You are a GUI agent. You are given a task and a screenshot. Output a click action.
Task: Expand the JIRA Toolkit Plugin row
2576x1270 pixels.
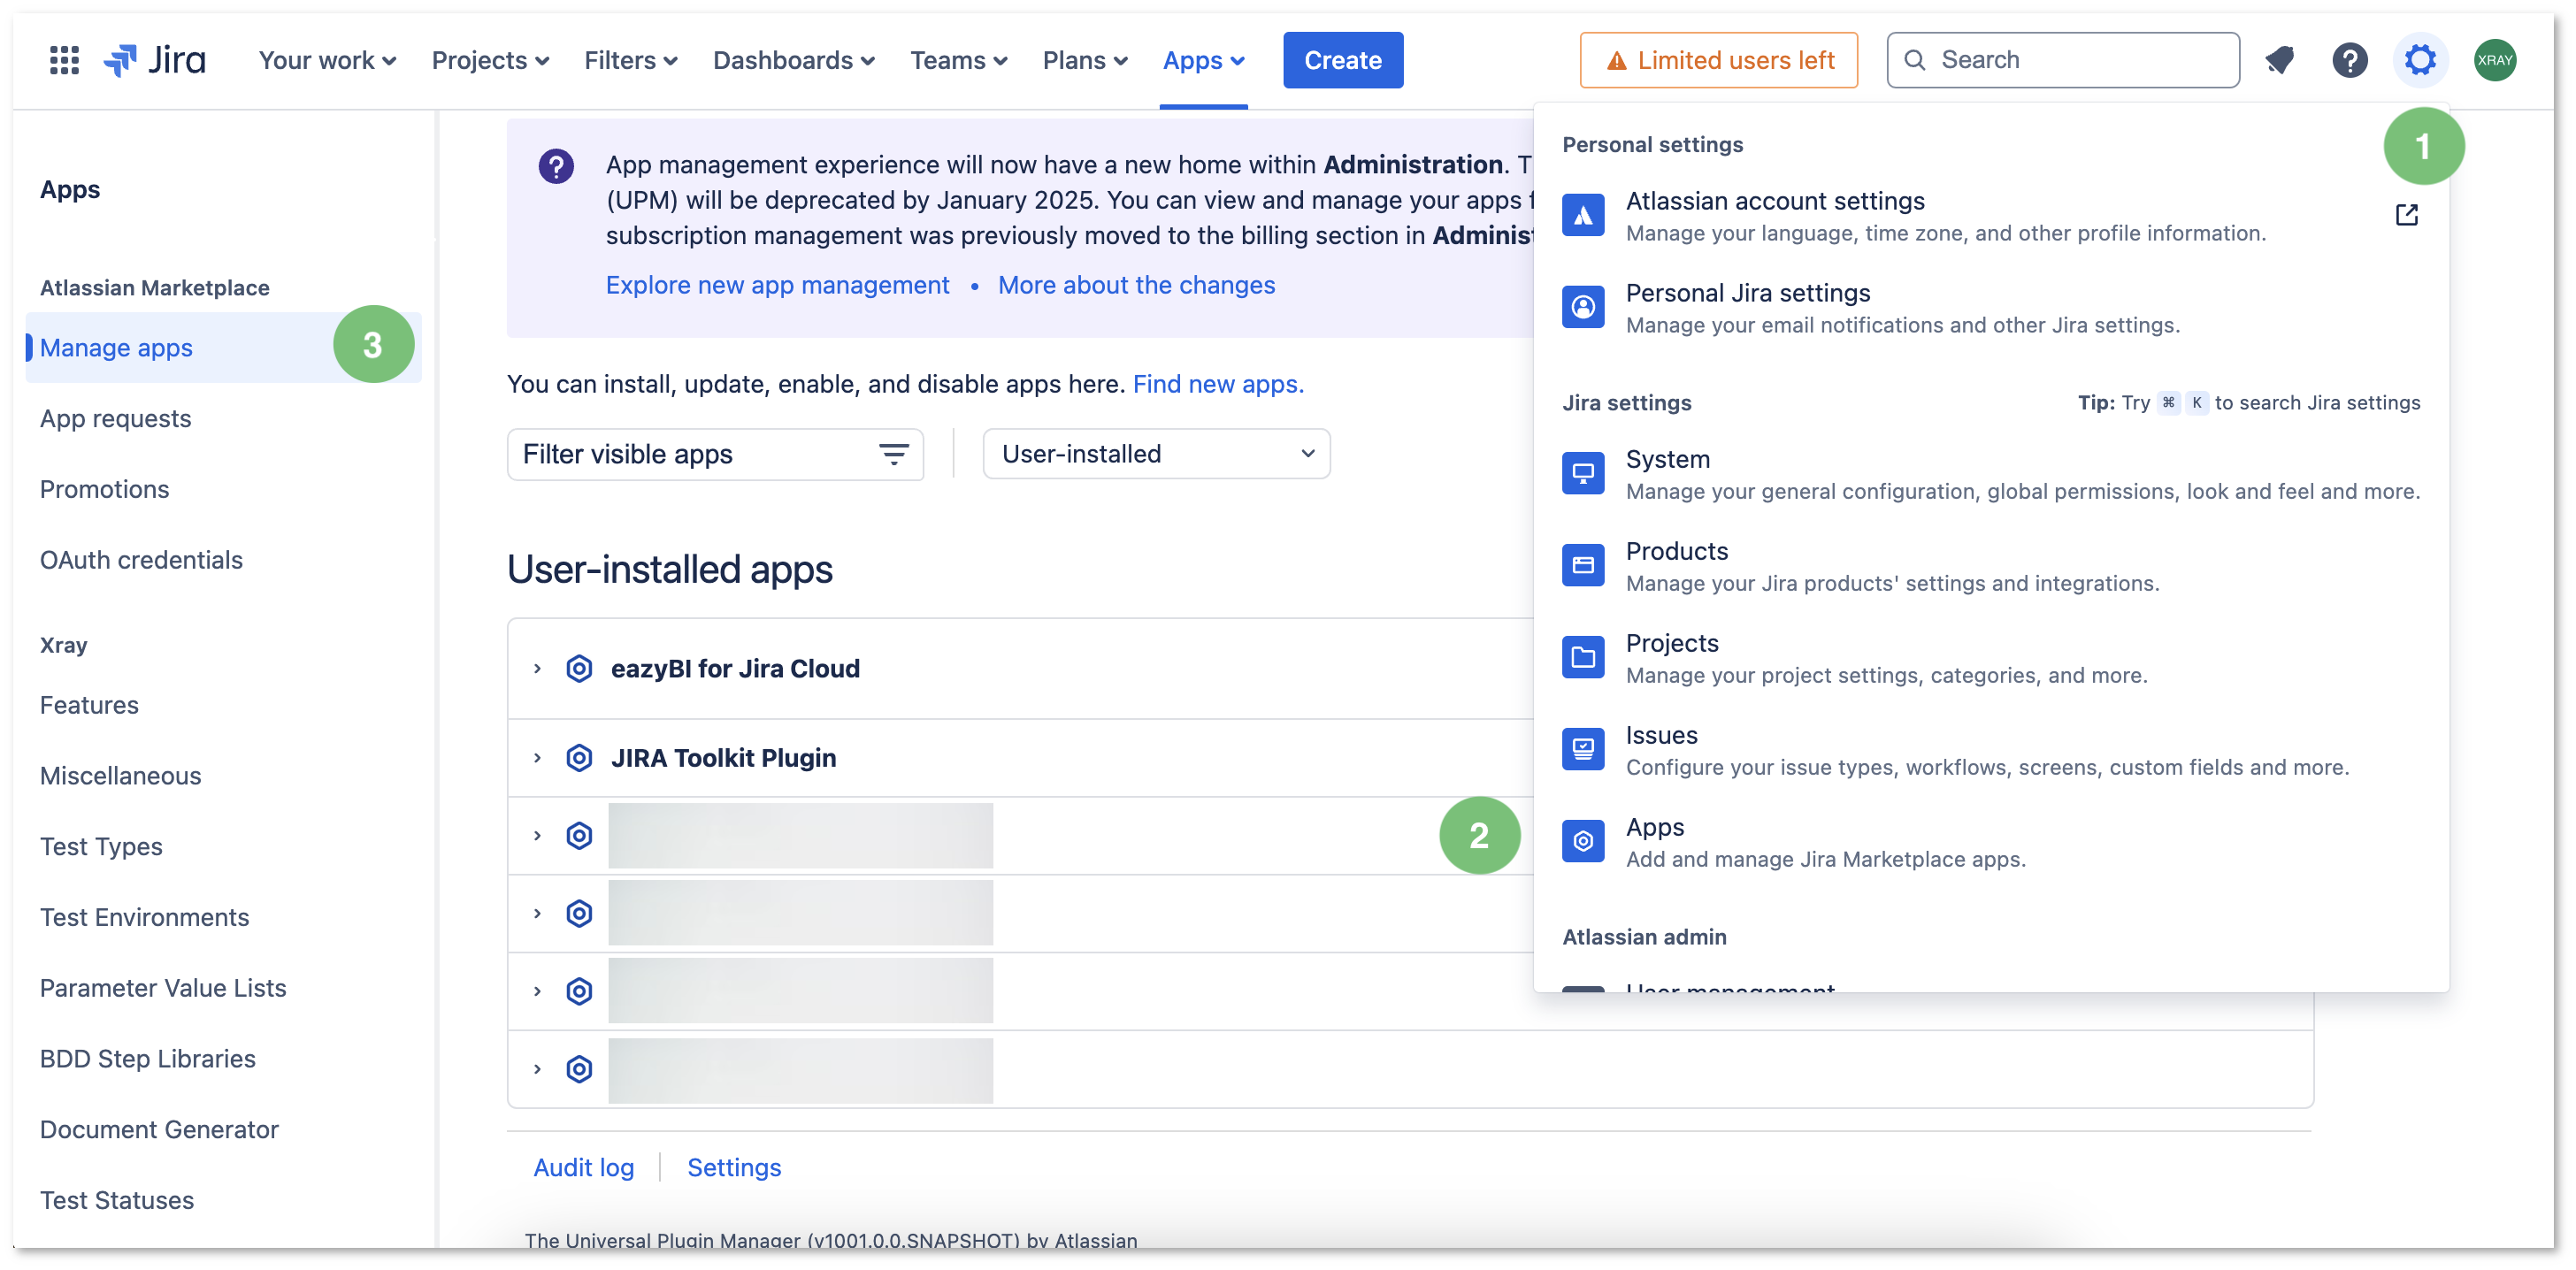point(537,758)
